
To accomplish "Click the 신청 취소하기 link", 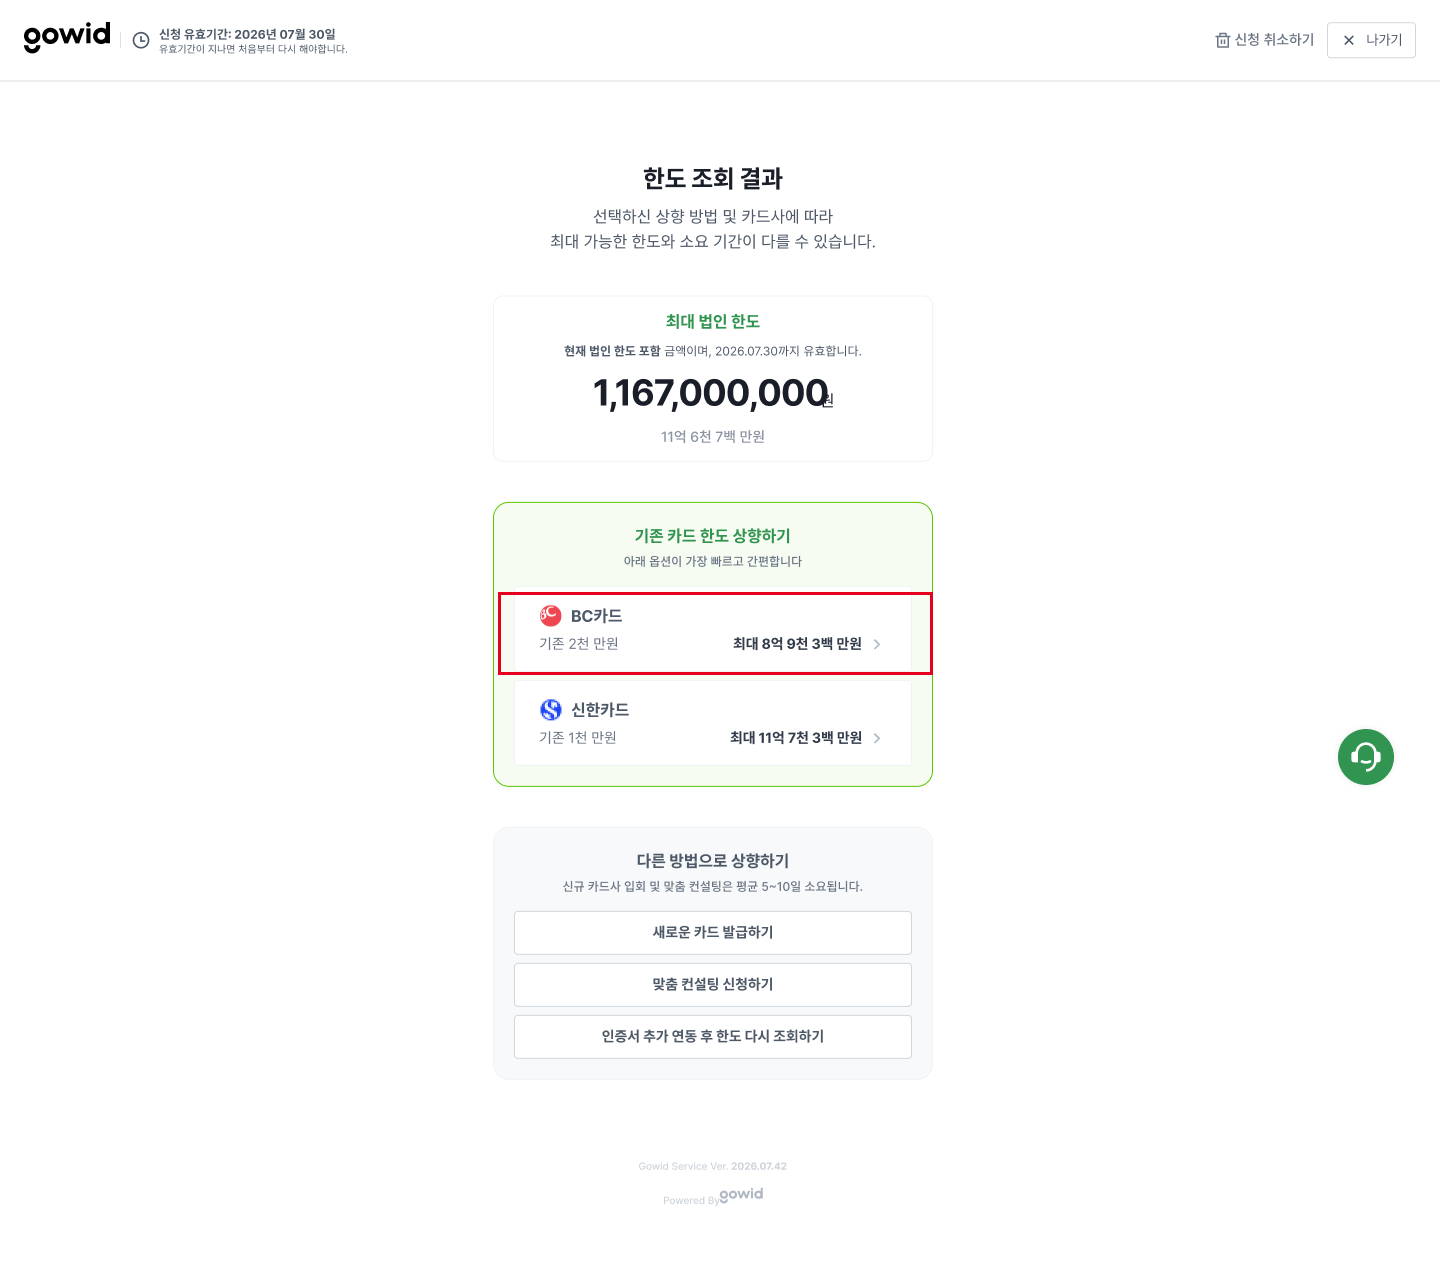I will click(x=1264, y=40).
